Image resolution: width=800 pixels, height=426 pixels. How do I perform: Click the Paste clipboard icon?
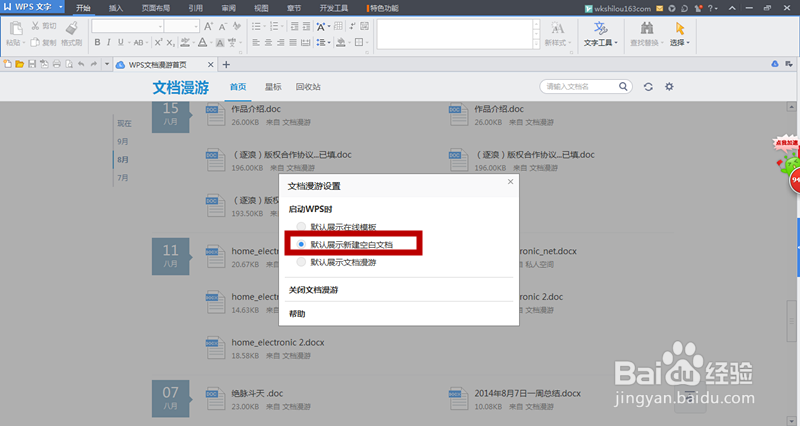tap(16, 29)
